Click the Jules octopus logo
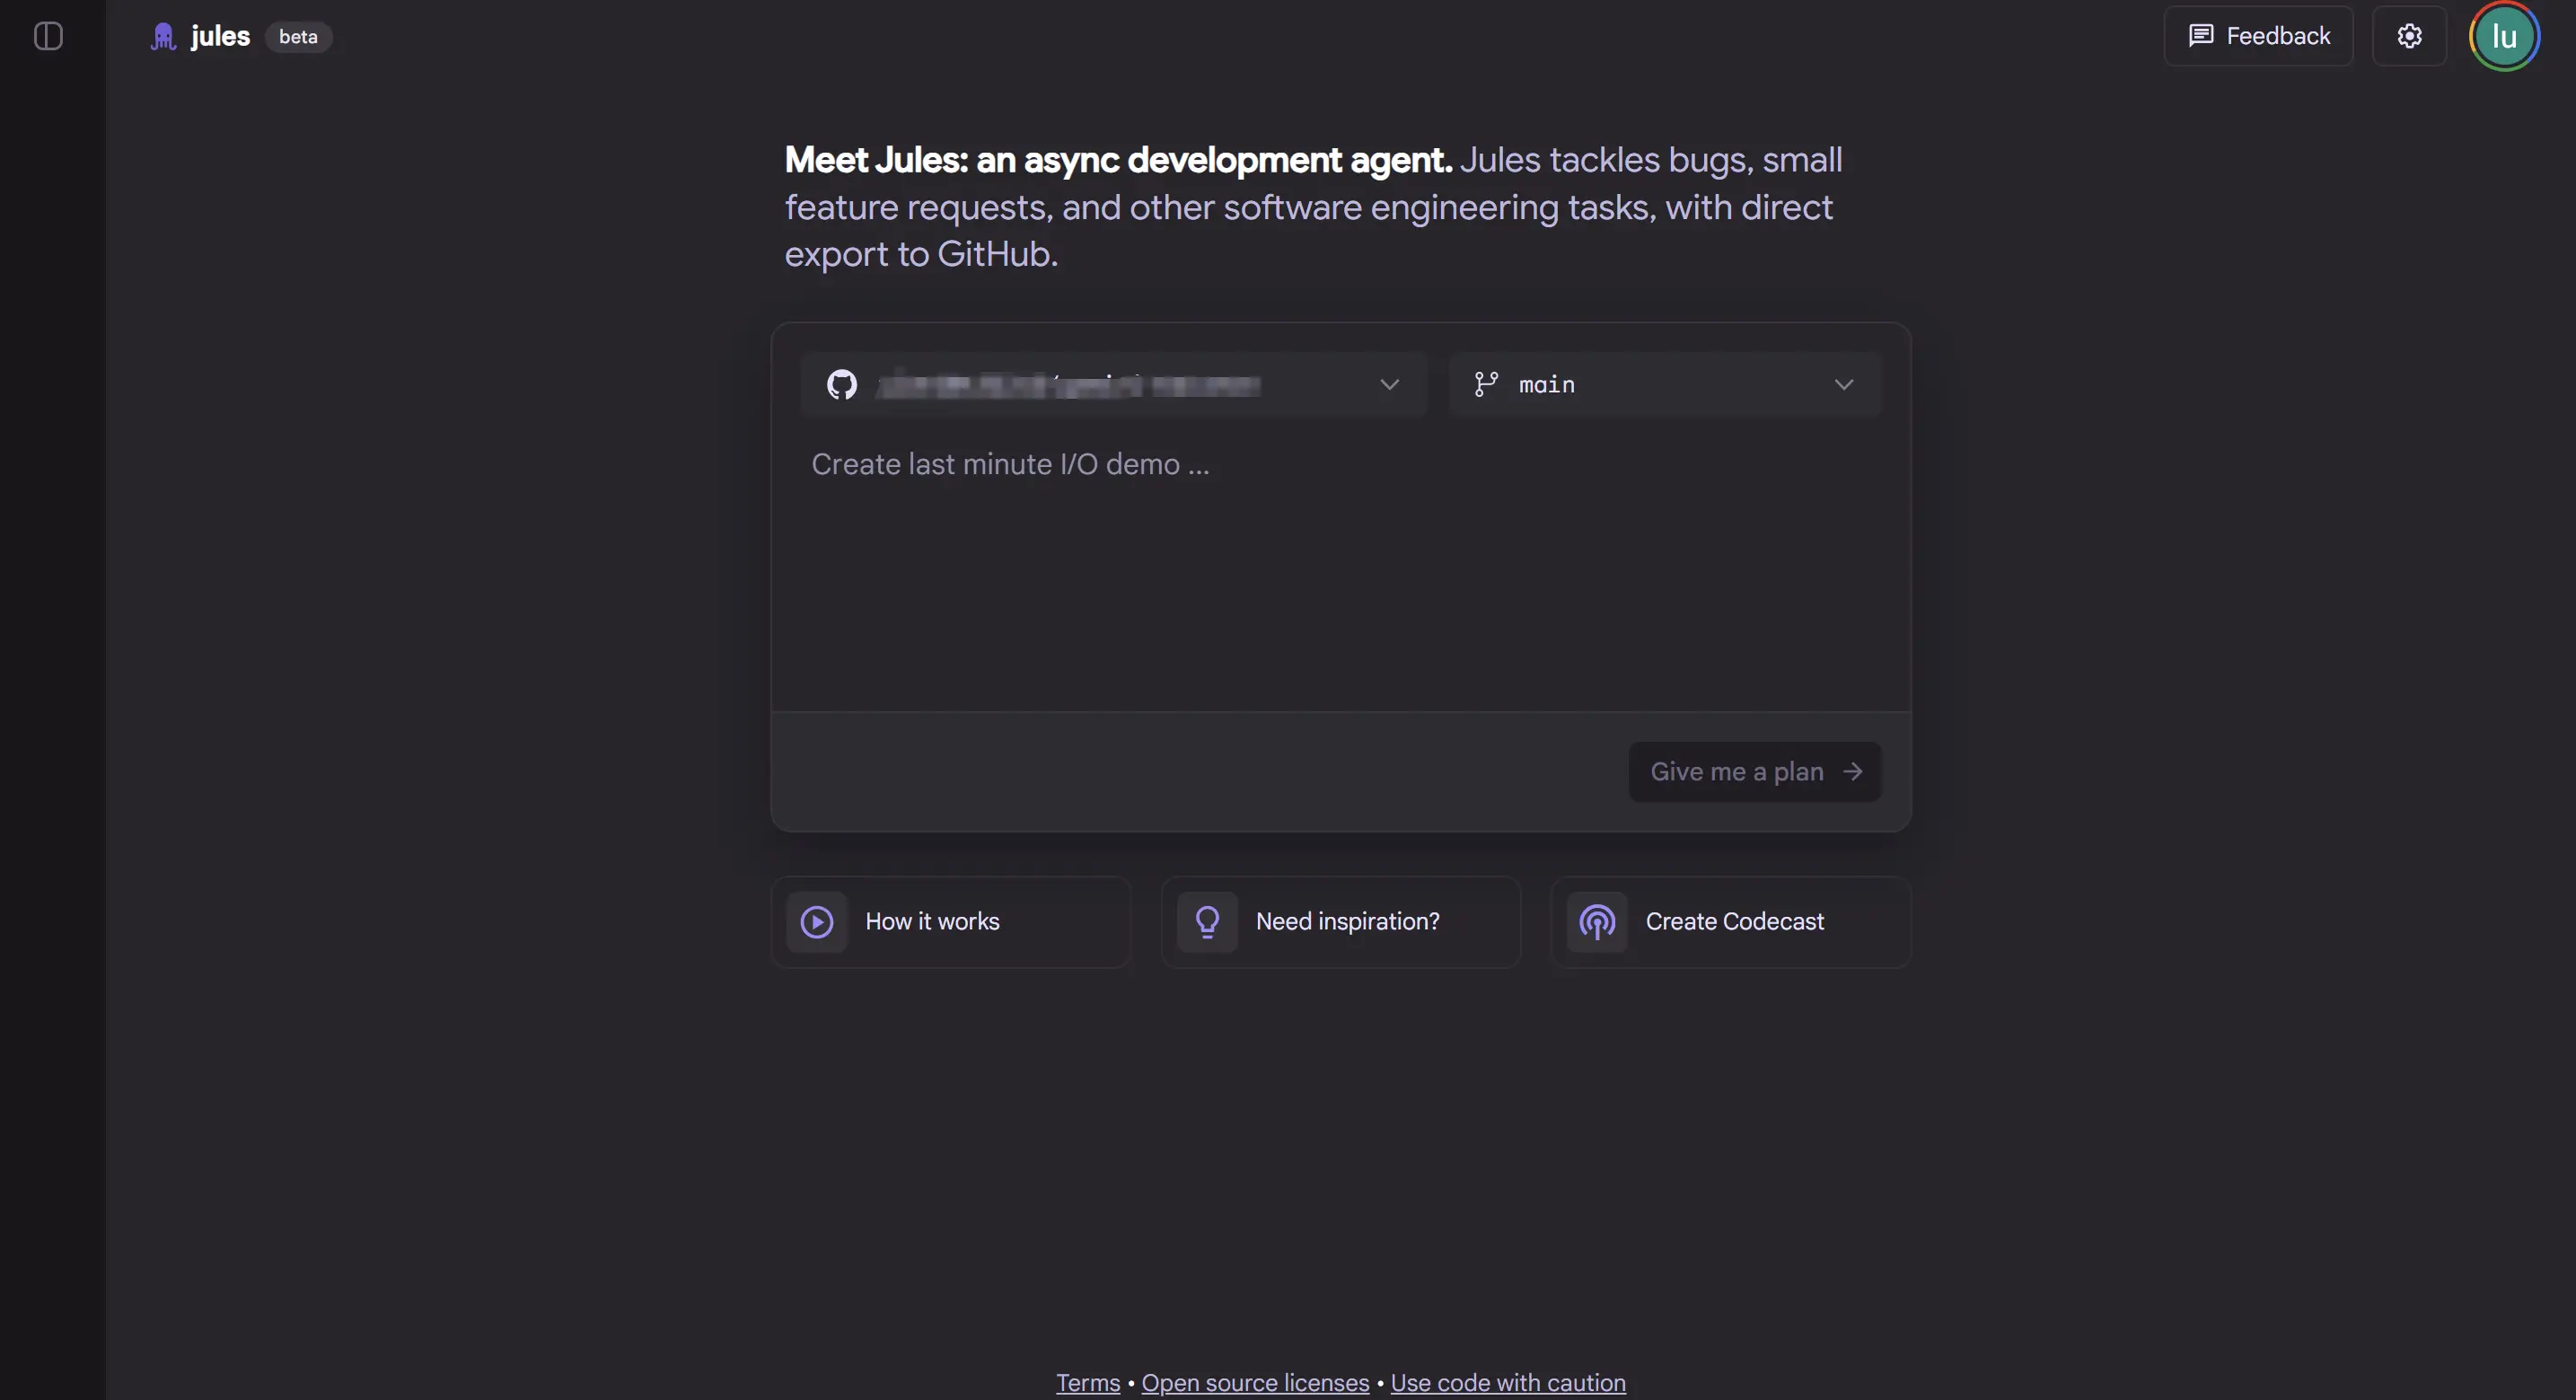 coord(163,37)
